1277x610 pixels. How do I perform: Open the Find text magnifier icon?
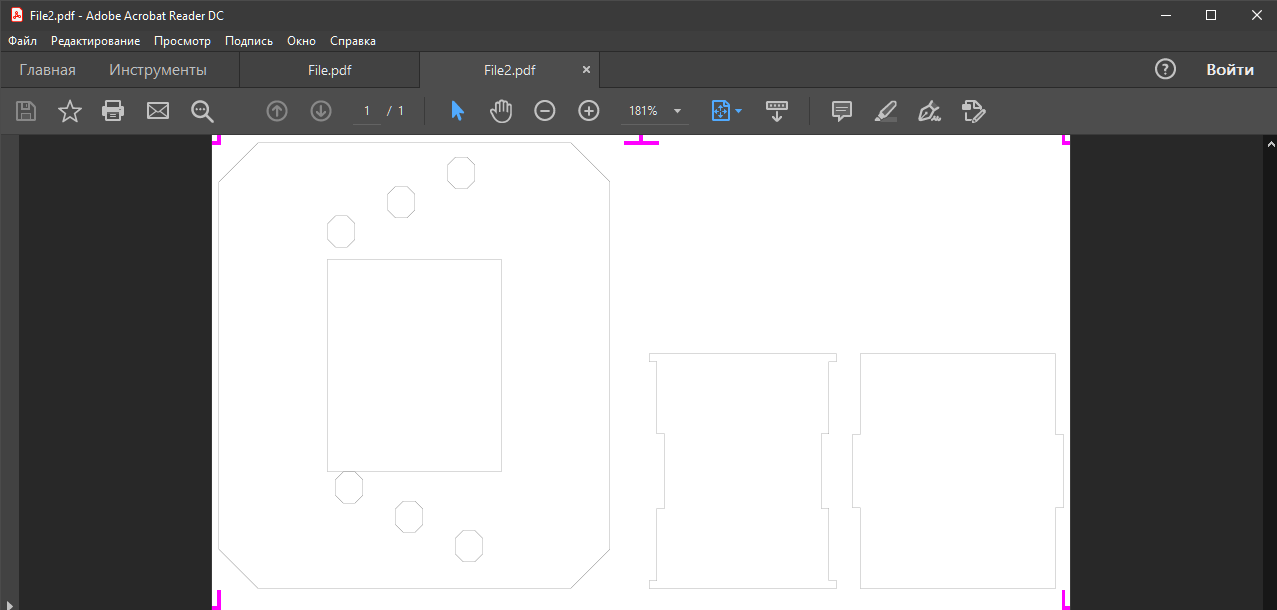coord(203,111)
